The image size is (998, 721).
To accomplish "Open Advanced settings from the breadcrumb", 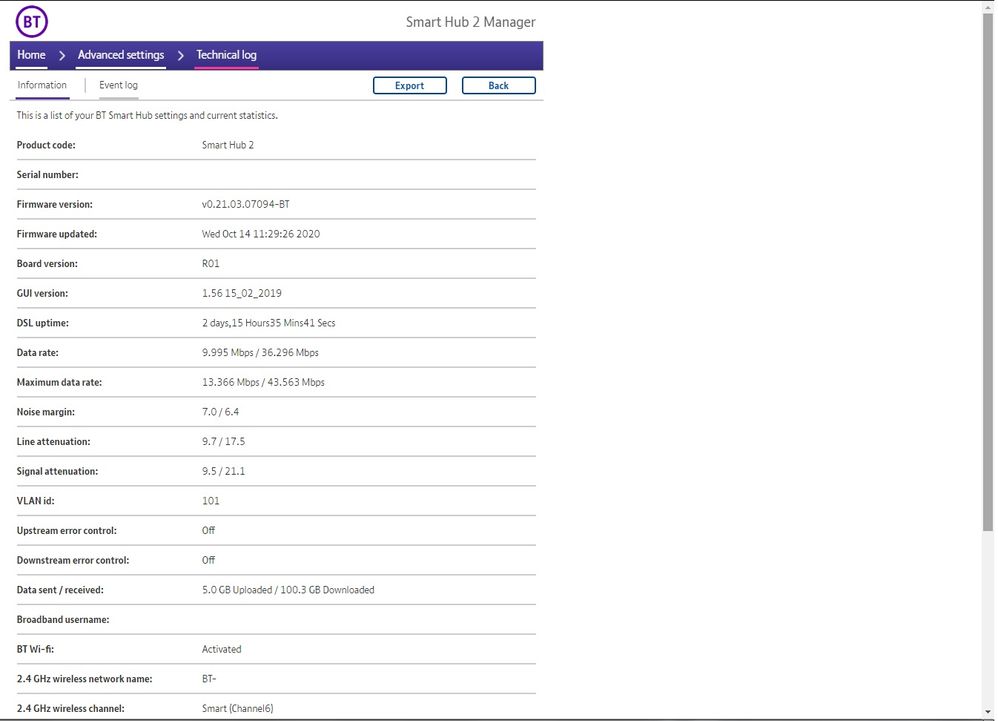I will (121, 55).
